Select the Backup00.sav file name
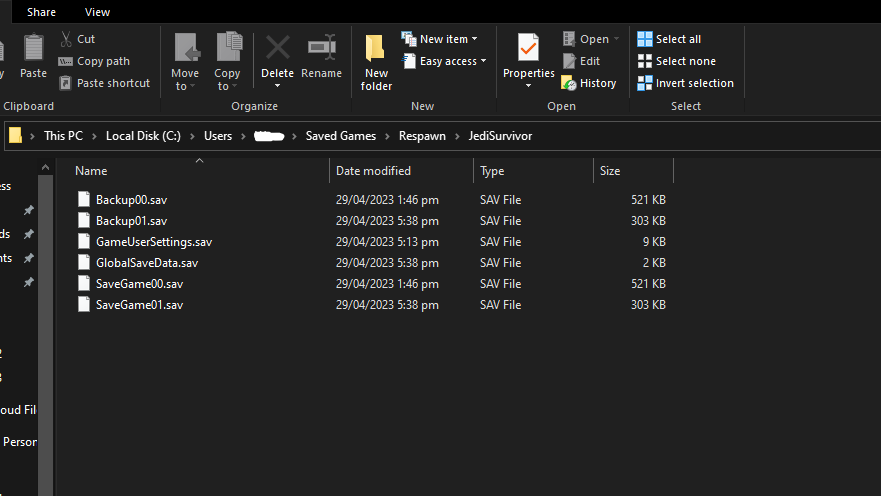Screen dimensions: 881x496 pos(131,199)
